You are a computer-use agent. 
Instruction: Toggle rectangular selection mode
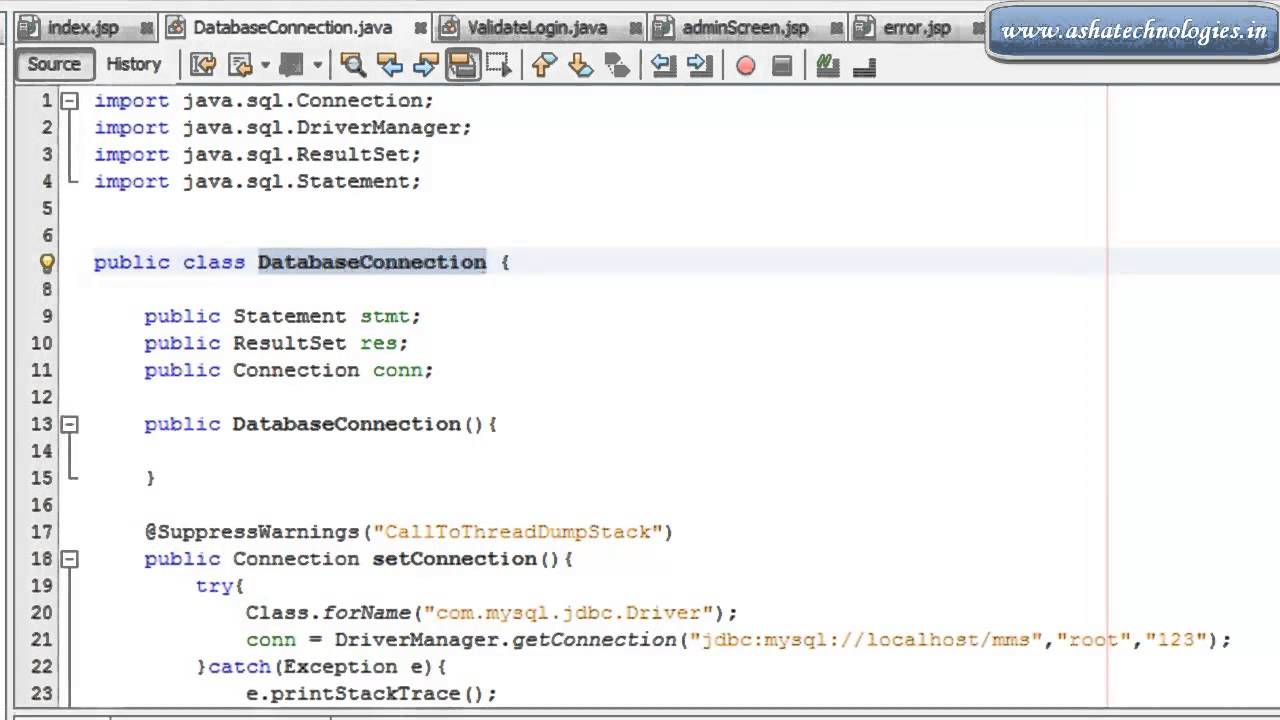coord(498,66)
